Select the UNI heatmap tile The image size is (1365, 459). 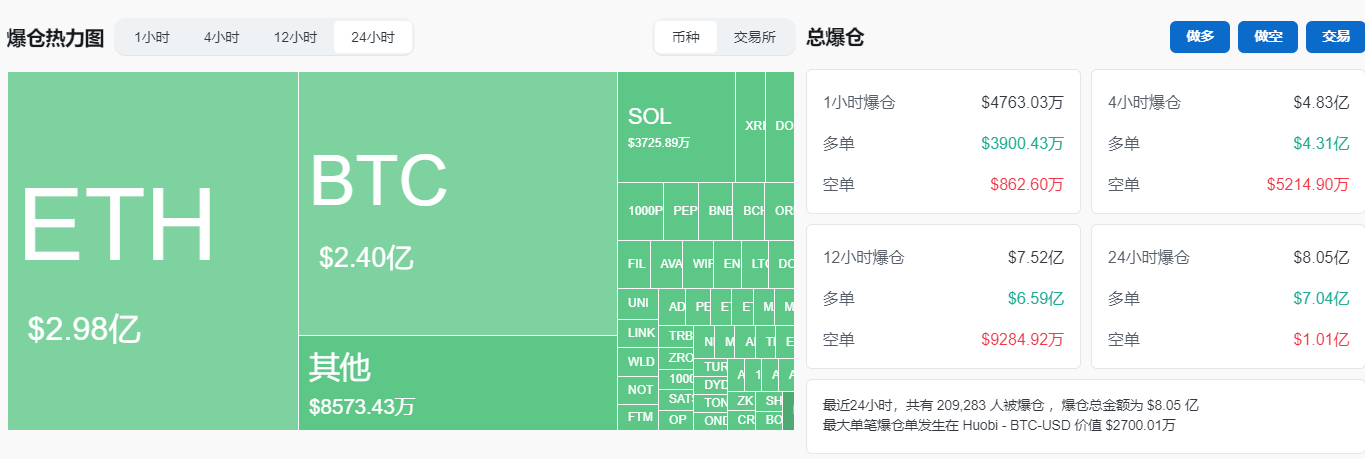click(637, 303)
